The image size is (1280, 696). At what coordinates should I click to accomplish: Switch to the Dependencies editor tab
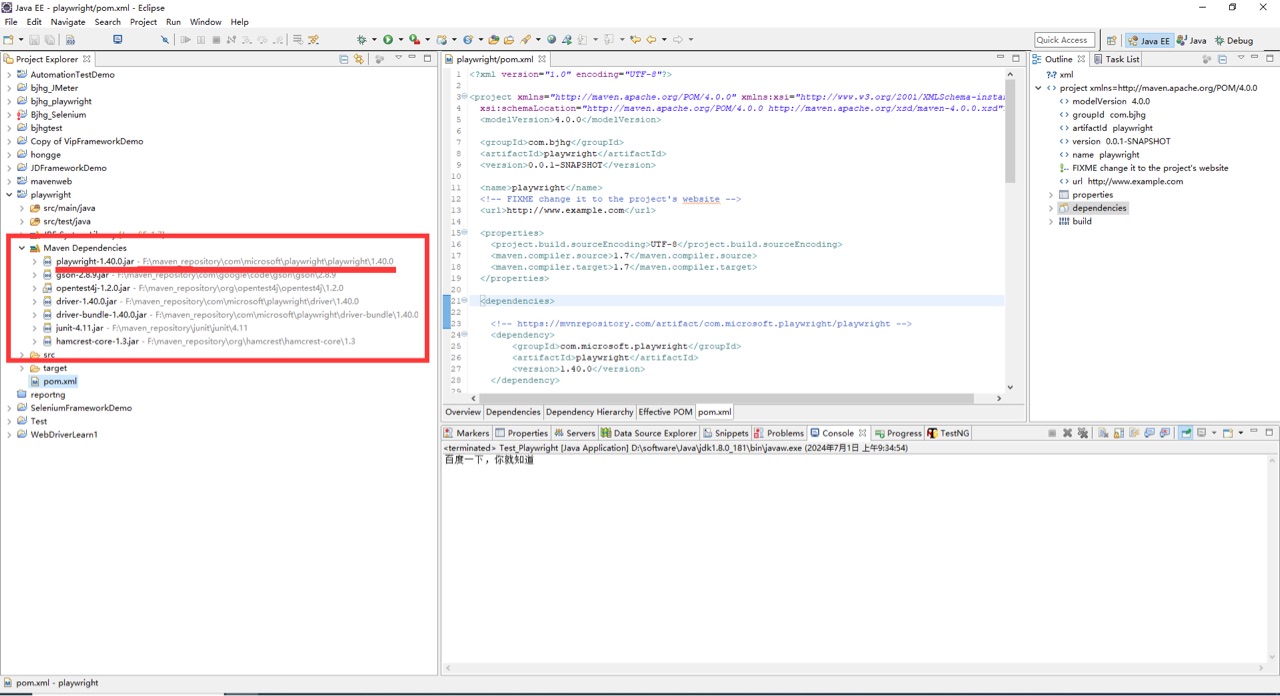(x=513, y=412)
